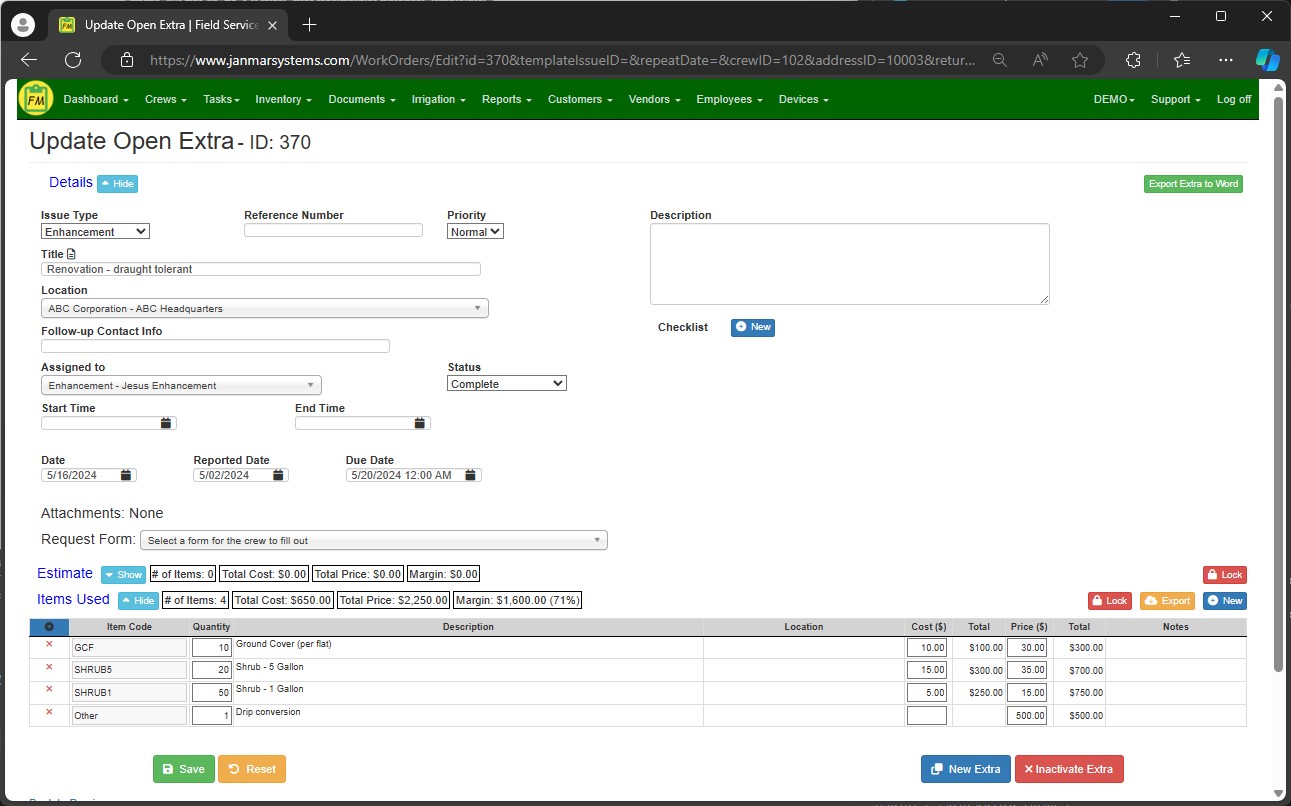Show the Estimate section
The width and height of the screenshot is (1291, 806).
click(x=123, y=574)
